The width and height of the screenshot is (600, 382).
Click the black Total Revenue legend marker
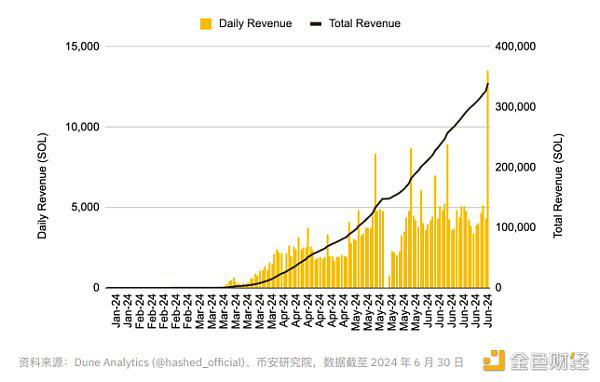[316, 24]
